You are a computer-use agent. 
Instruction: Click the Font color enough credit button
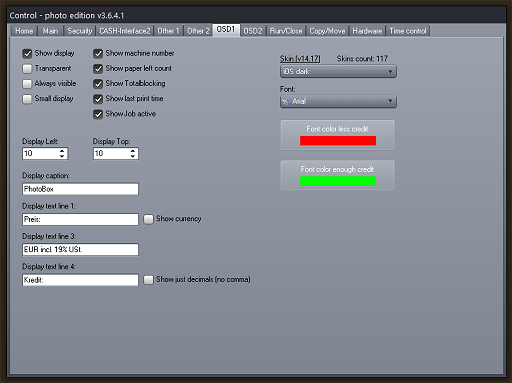tap(337, 175)
